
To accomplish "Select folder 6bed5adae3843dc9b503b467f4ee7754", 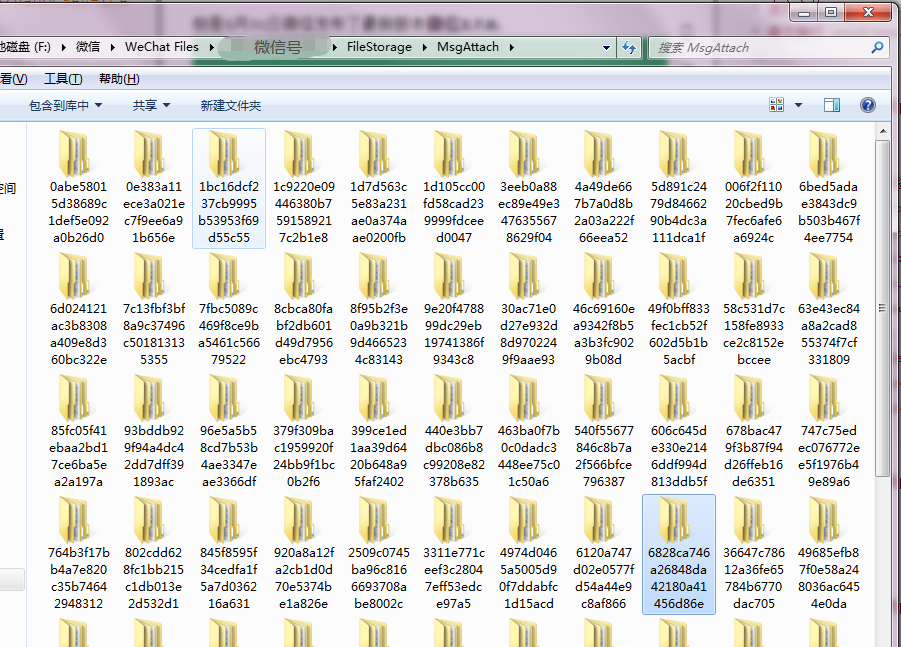I will [x=829, y=188].
